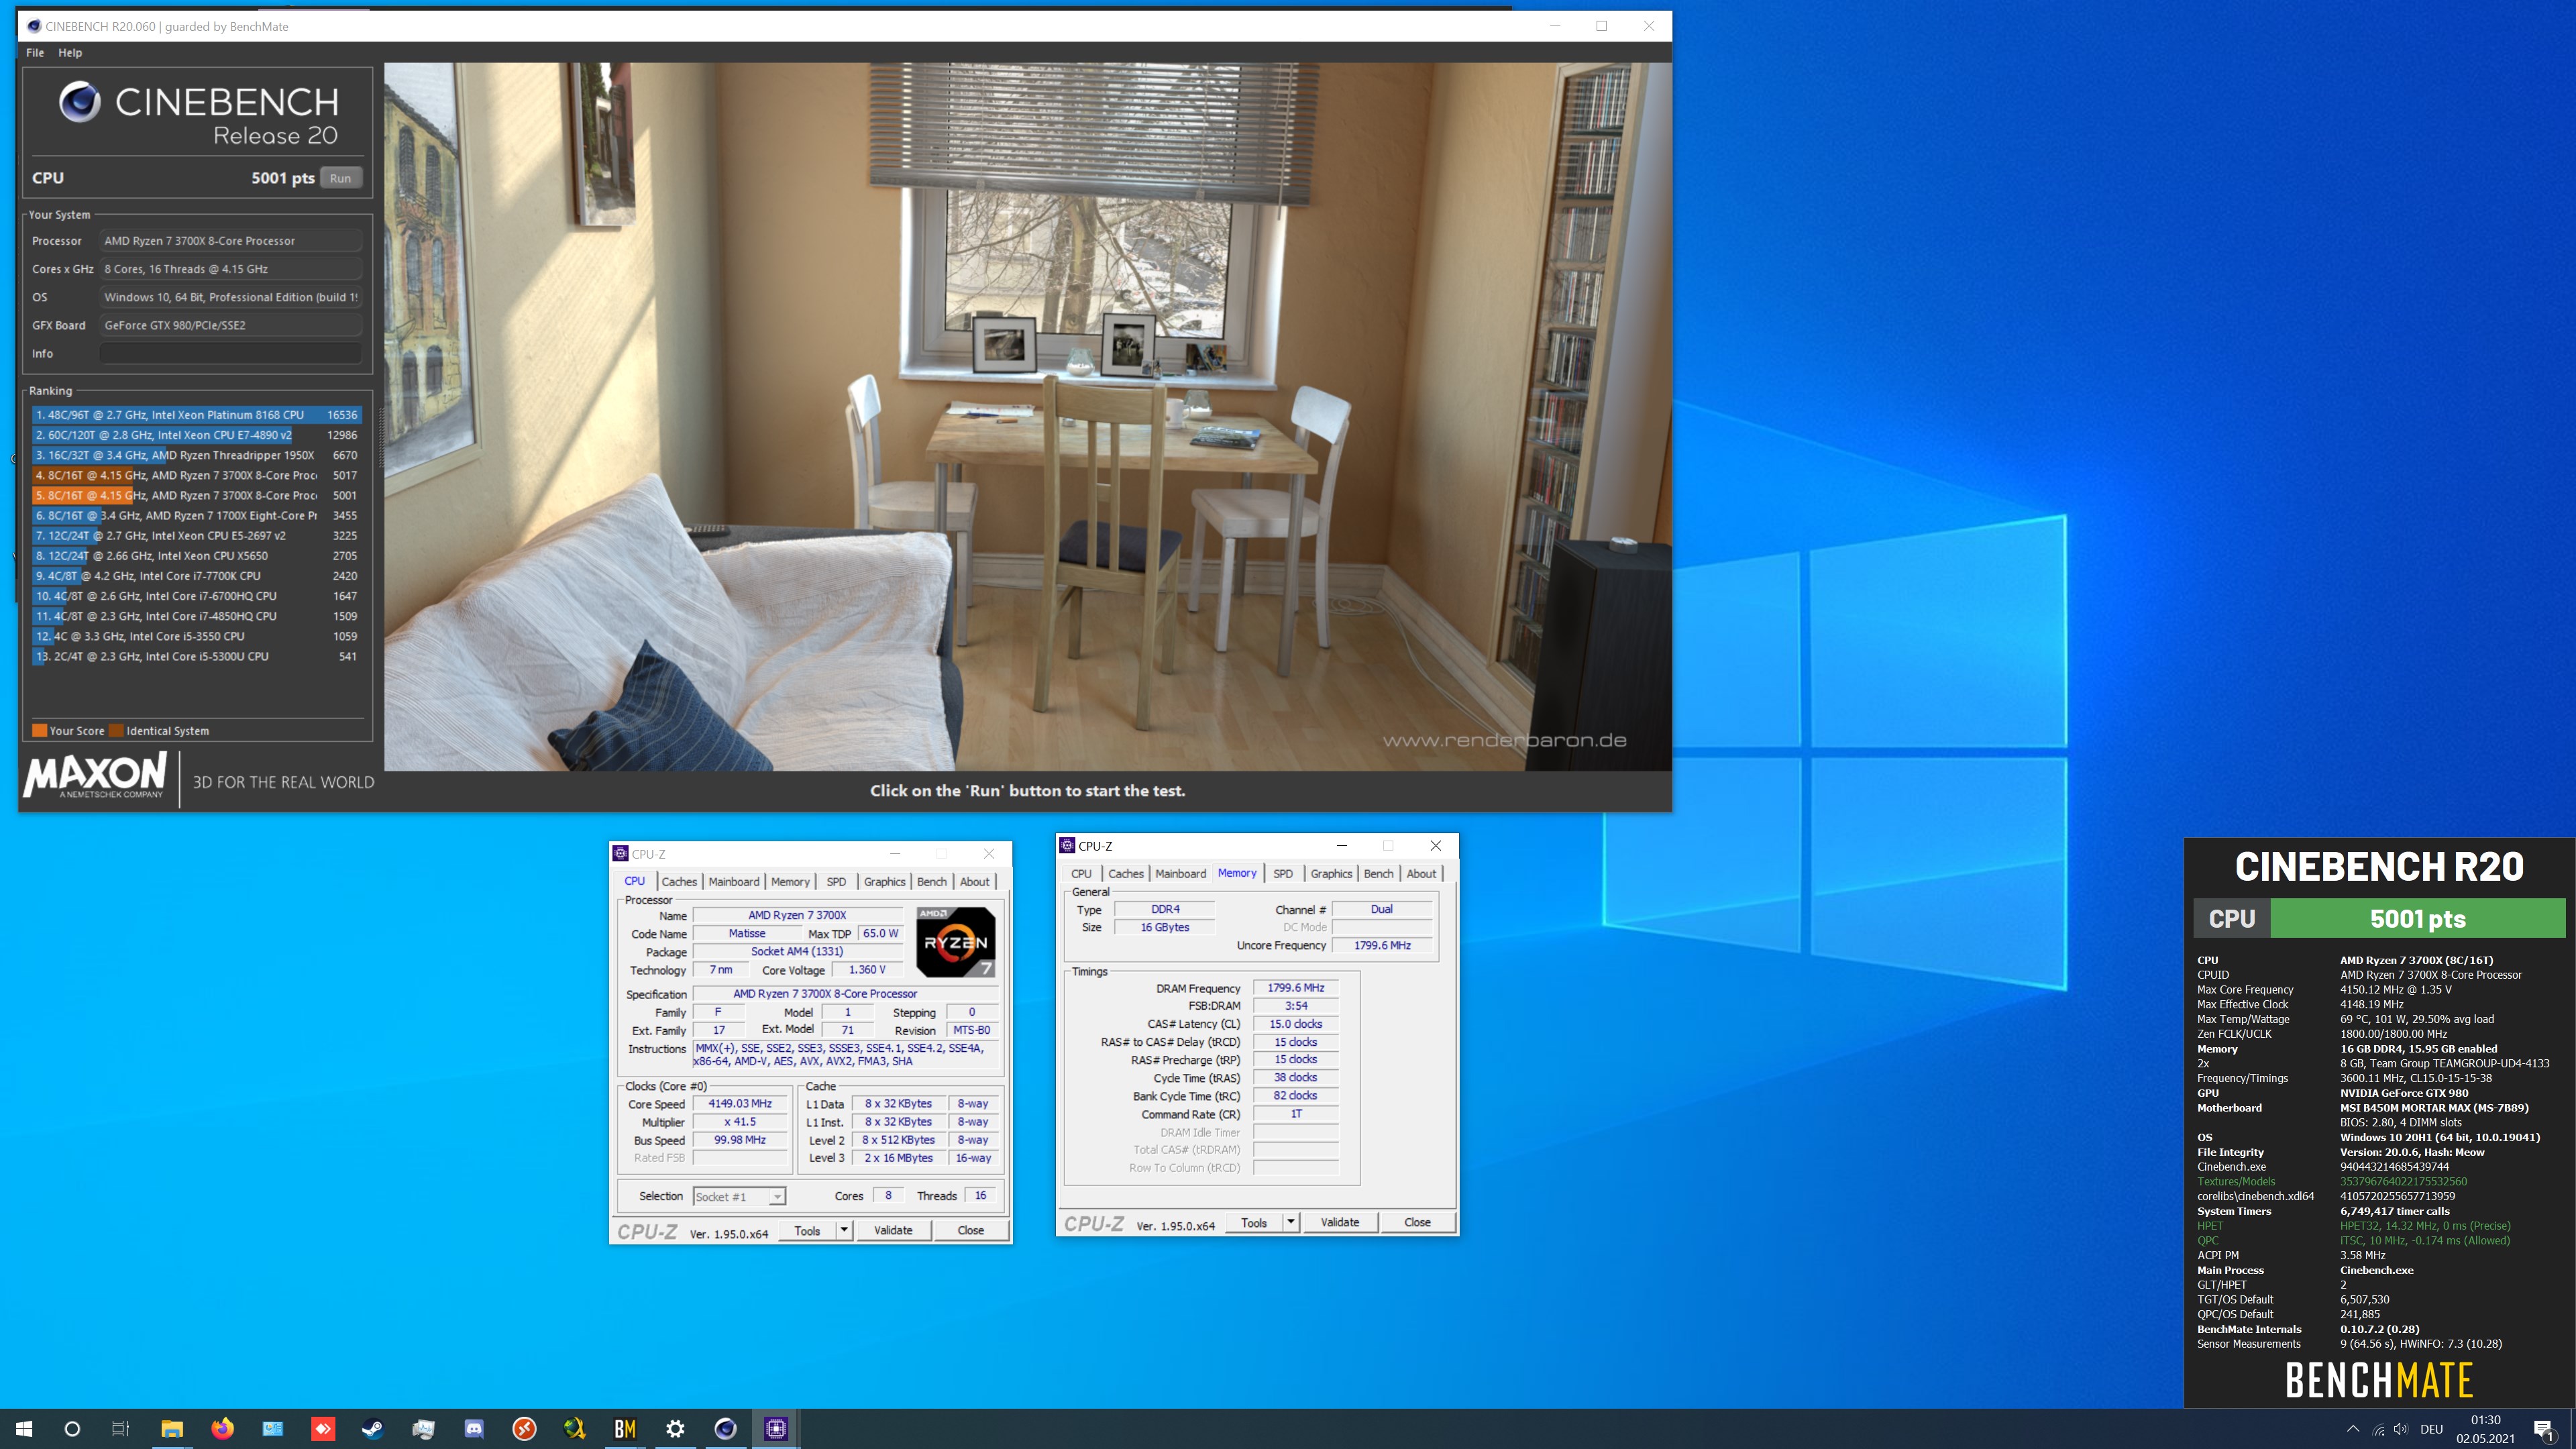Open the green globe app on taskbar

574,1428
